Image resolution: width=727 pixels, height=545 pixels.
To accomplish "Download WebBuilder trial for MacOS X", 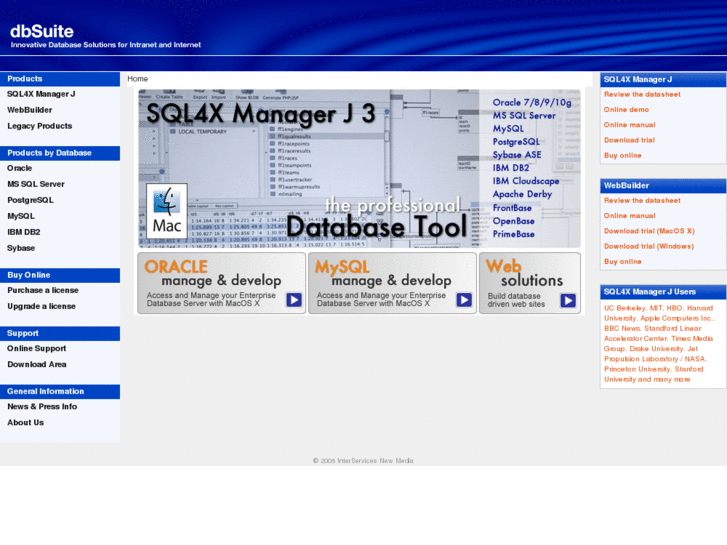I will point(649,231).
